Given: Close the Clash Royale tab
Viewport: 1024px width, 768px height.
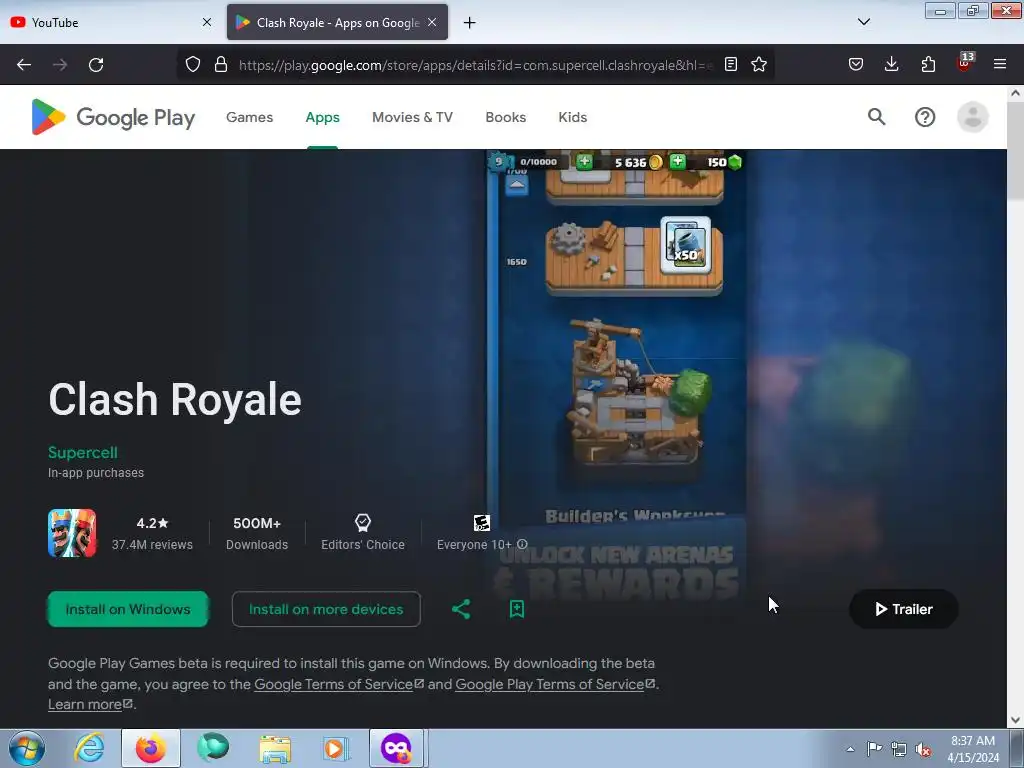Looking at the screenshot, I should click(x=432, y=22).
